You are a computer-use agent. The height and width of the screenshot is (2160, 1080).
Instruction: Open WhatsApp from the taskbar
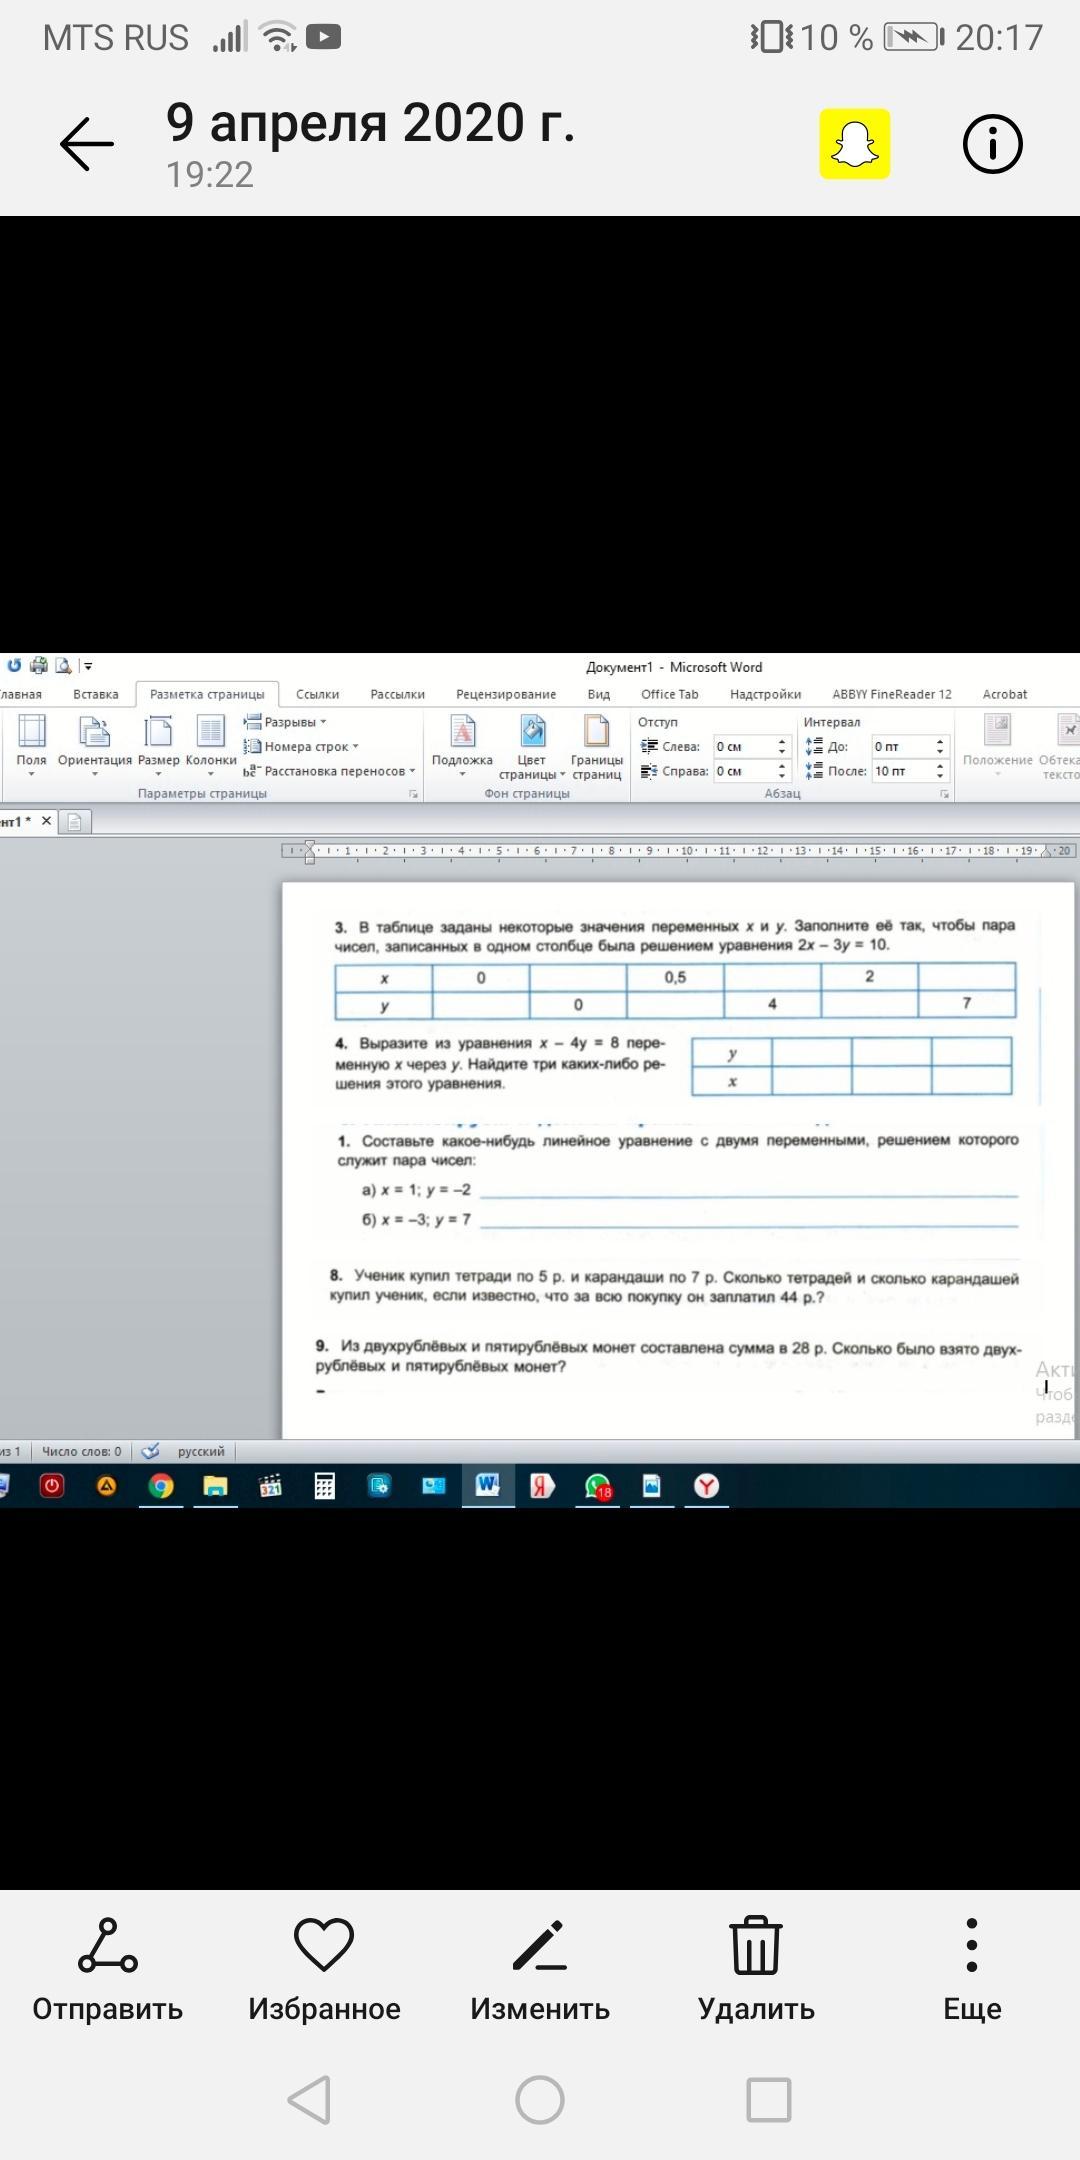click(x=597, y=1487)
